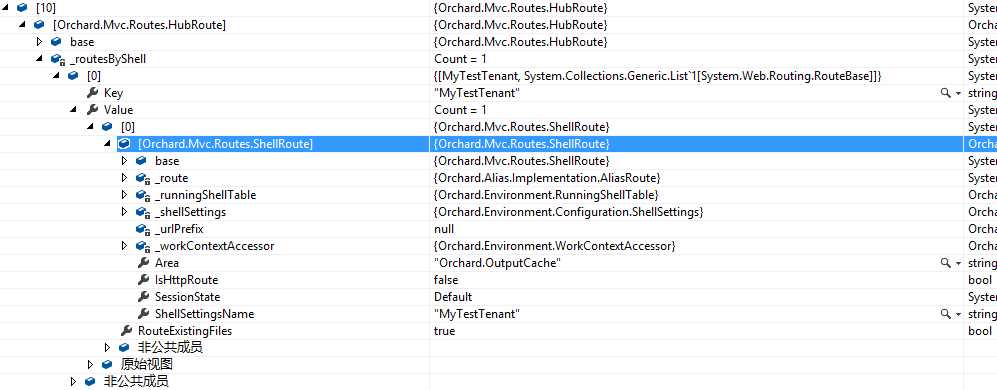Collapse the [Orchard.Mvc.Routes.ShellRoute] selected node

pyautogui.click(x=107, y=144)
